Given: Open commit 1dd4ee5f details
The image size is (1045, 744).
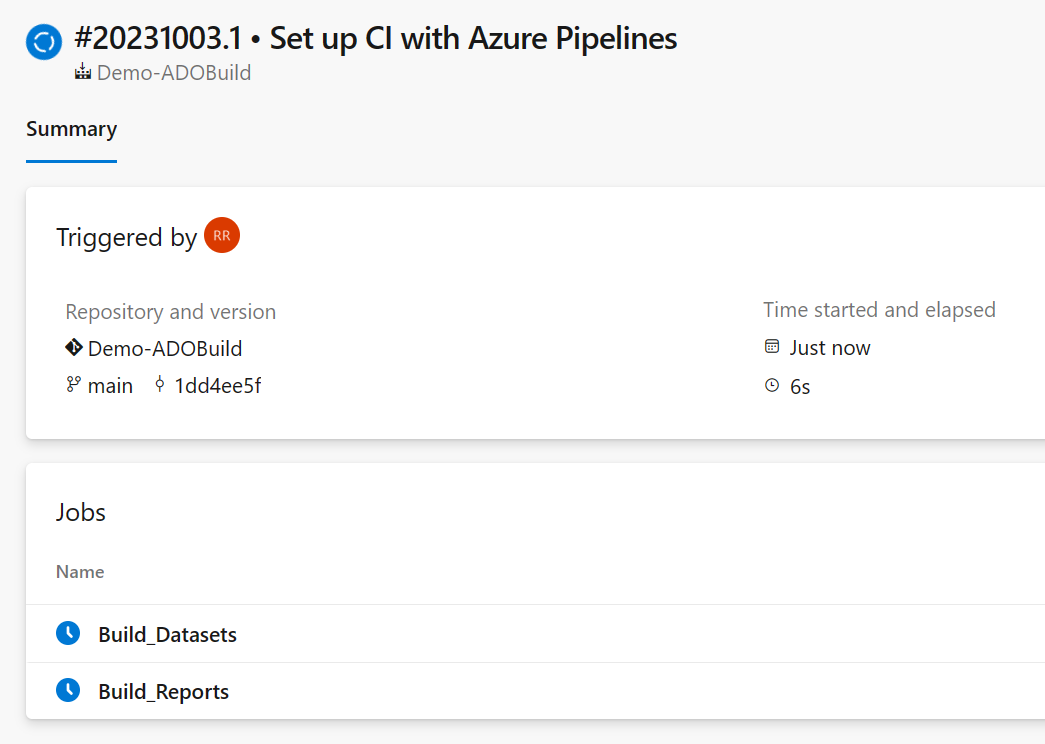Looking at the screenshot, I should (217, 384).
